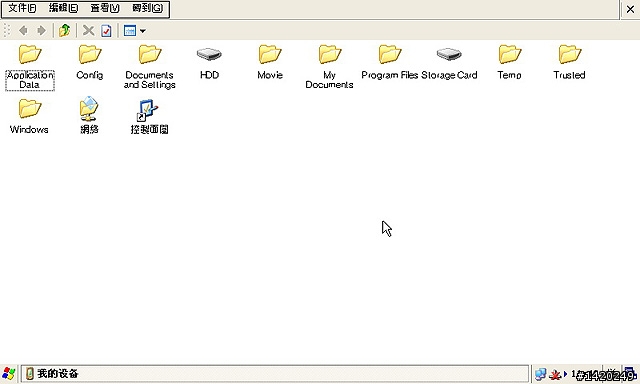Open the HDD drive icon
Image resolution: width=640 pixels, height=384 pixels.
click(209, 62)
